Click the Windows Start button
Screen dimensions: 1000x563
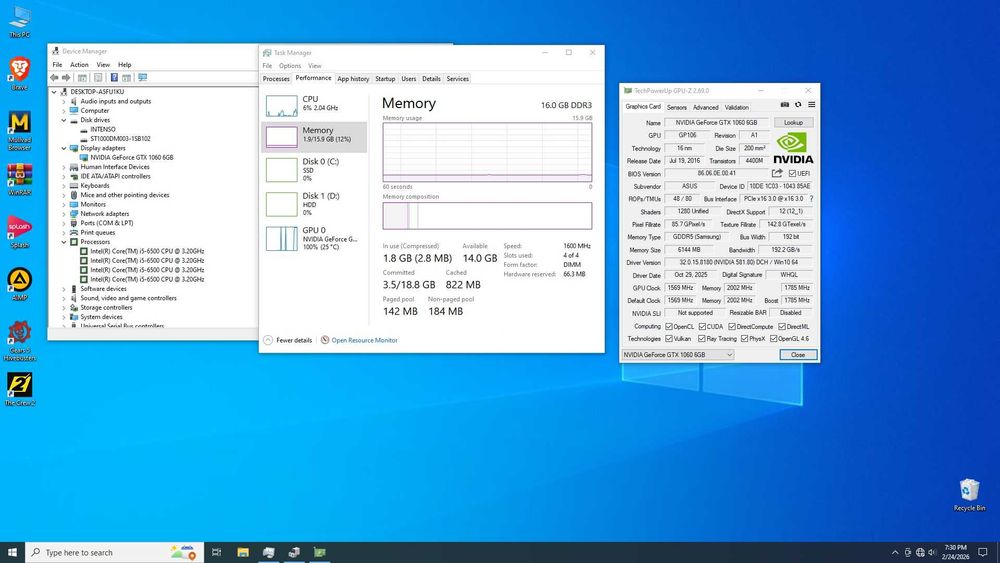pos(12,552)
